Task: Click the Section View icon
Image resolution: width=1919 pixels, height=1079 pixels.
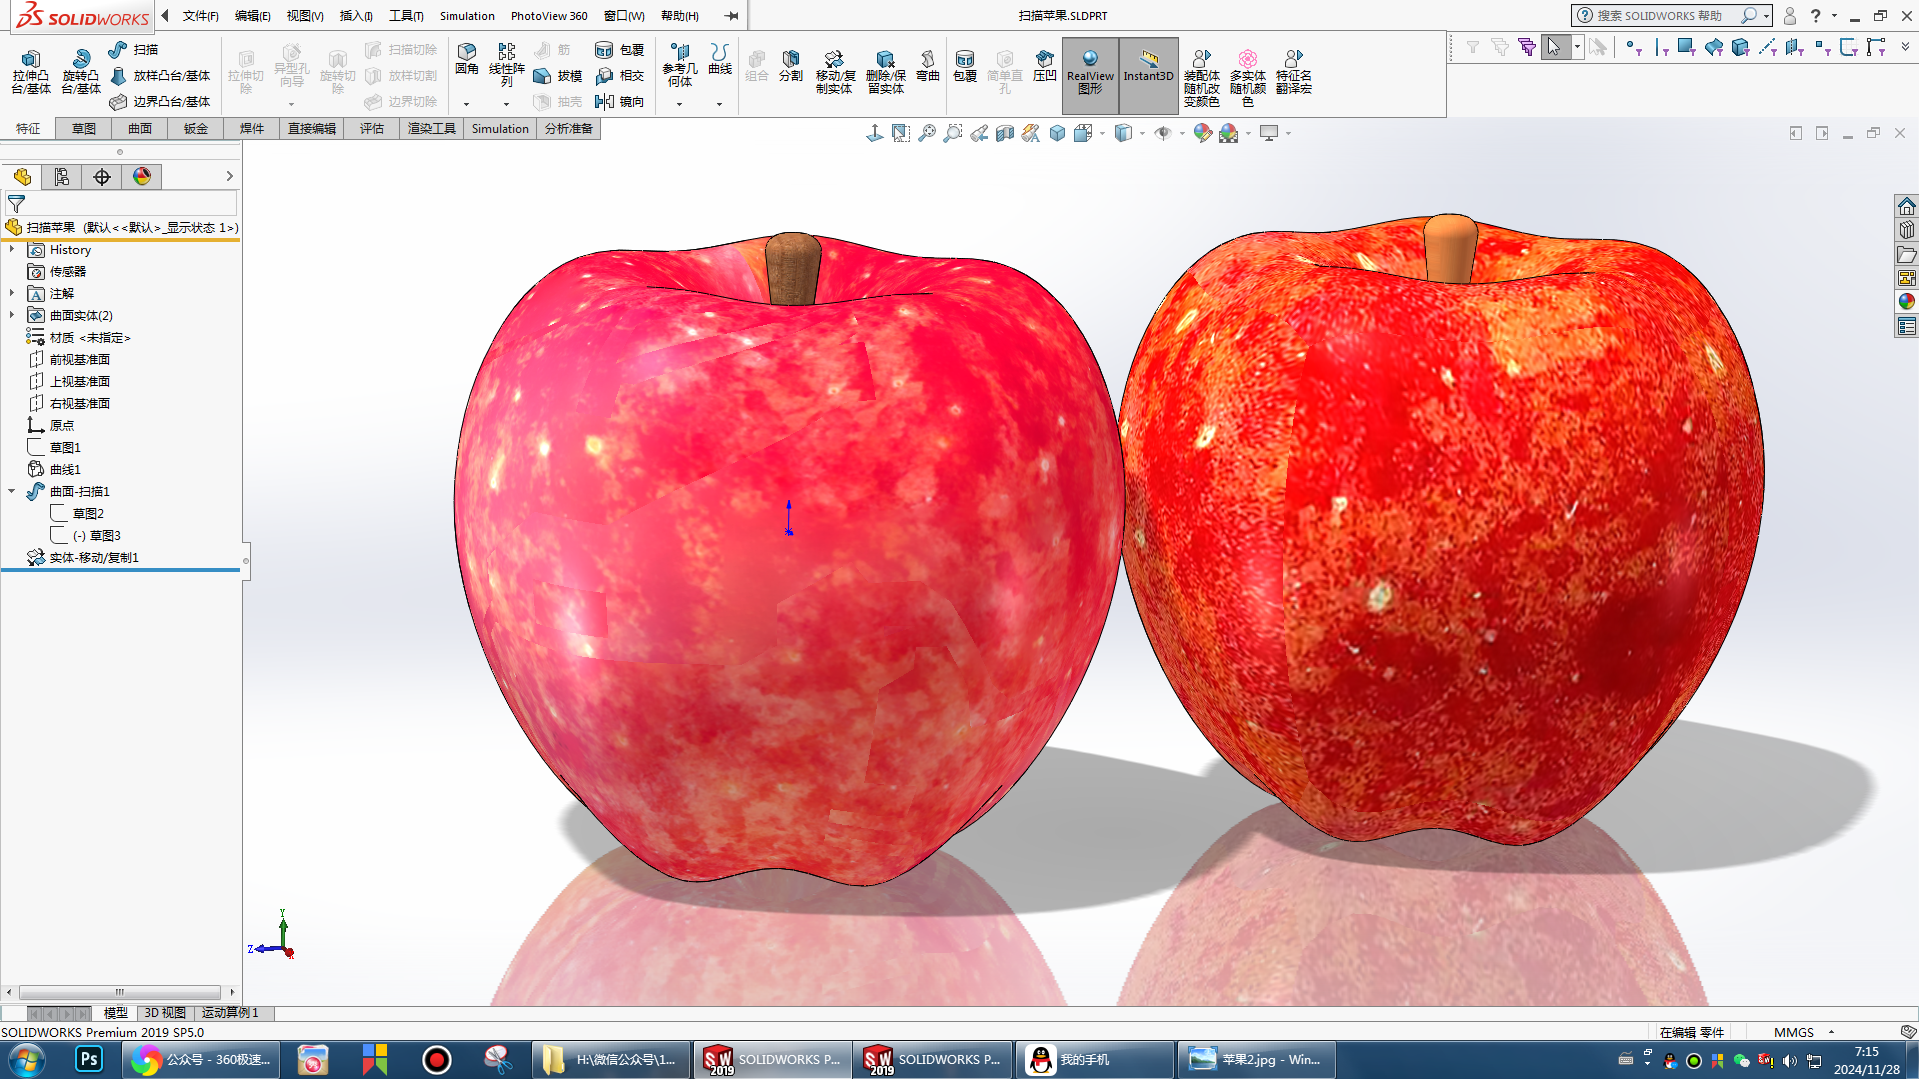Action: point(1005,133)
